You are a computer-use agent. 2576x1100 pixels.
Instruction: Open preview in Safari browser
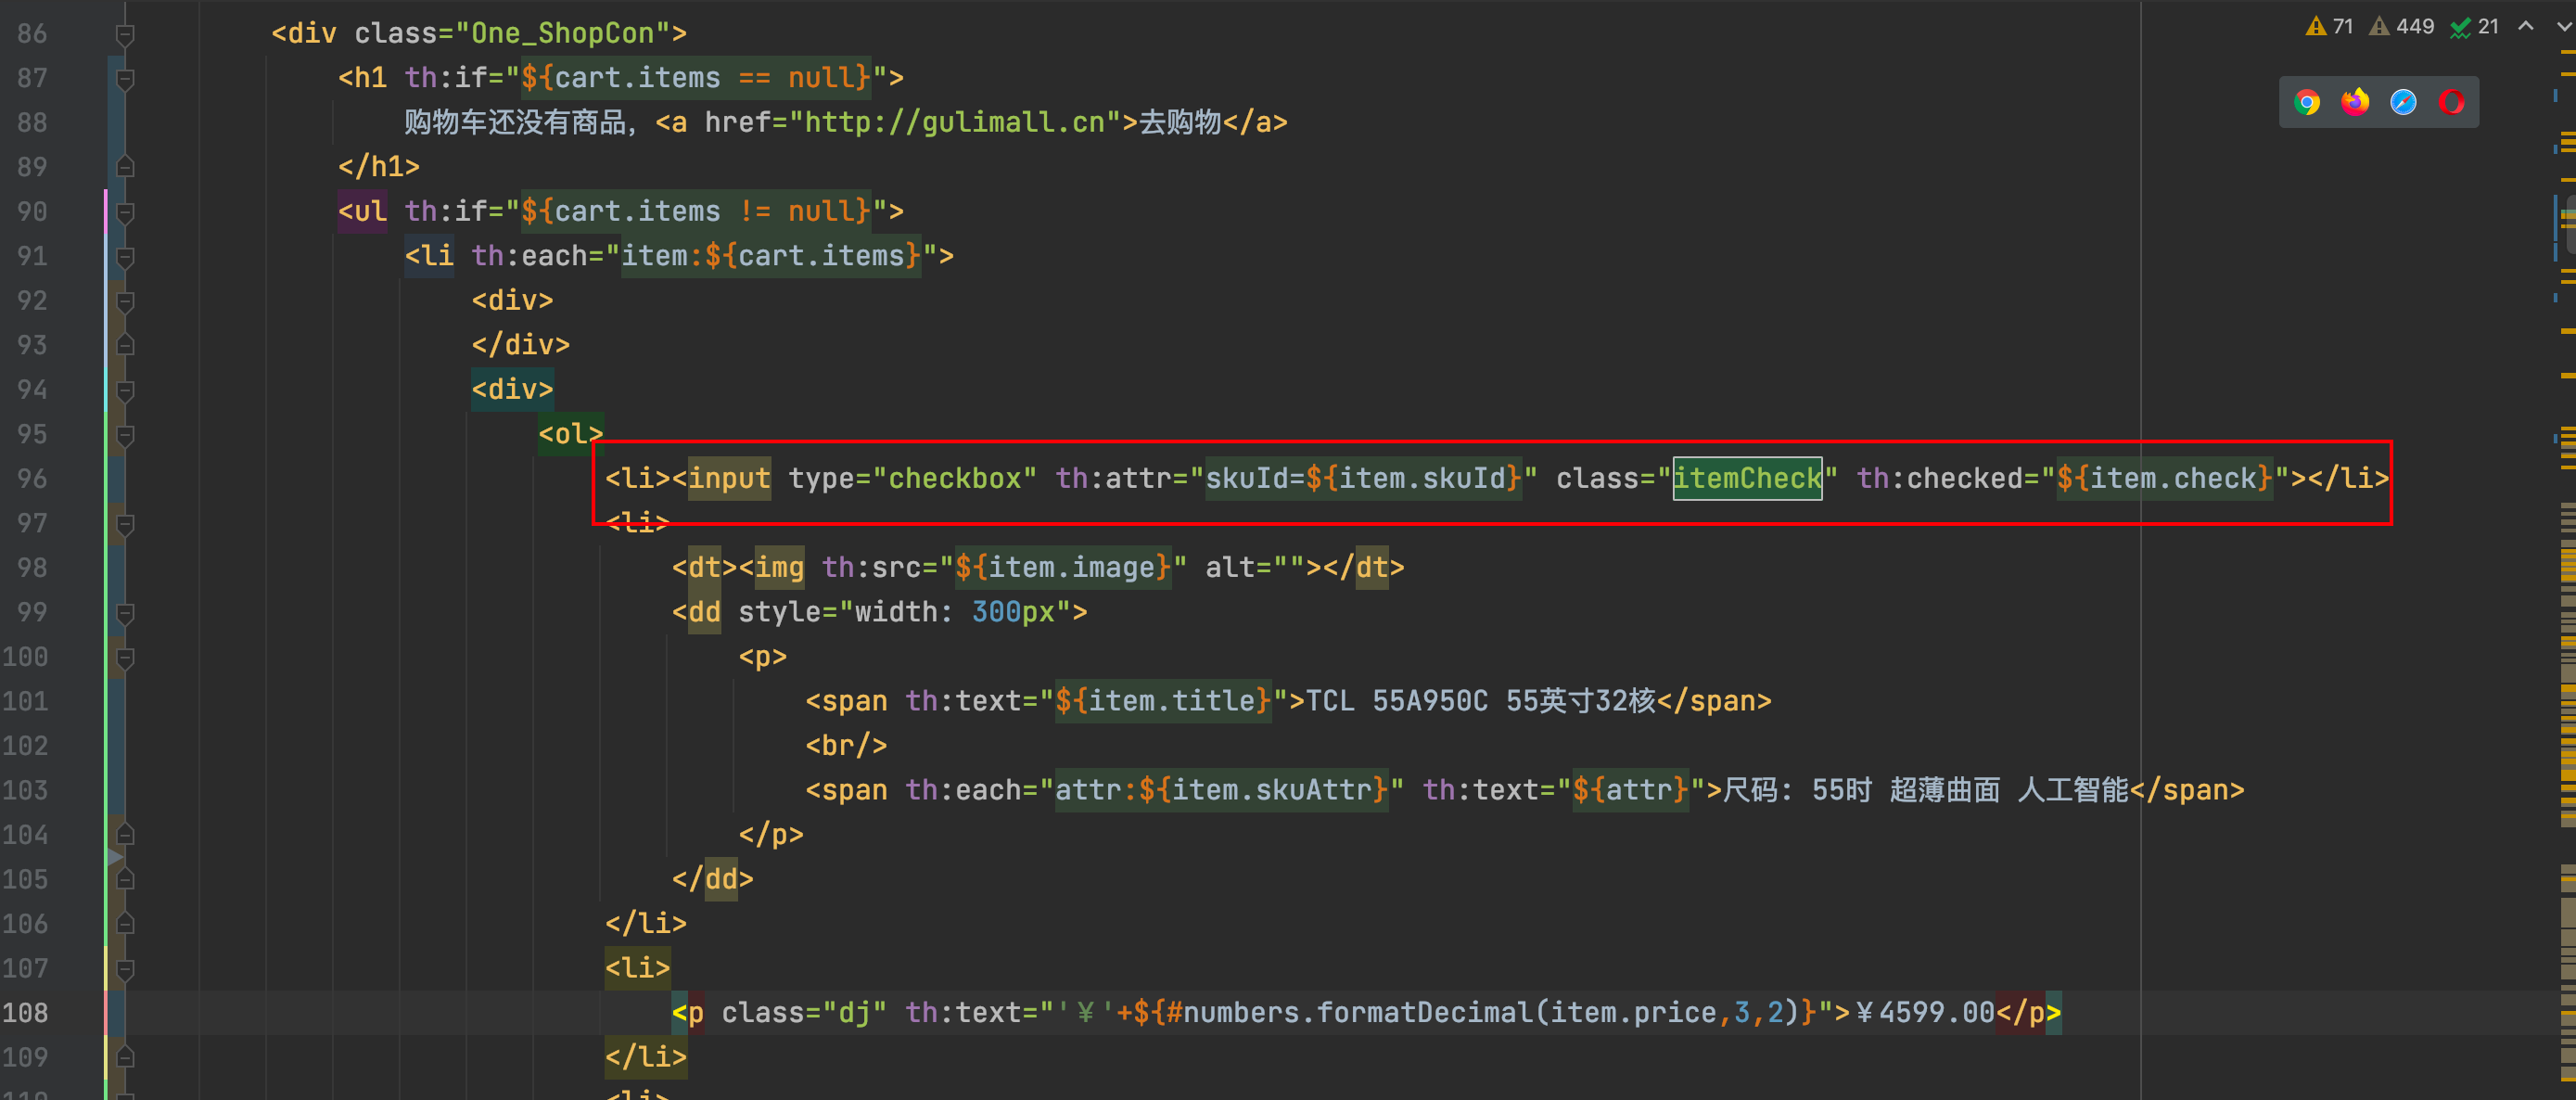tap(2403, 102)
